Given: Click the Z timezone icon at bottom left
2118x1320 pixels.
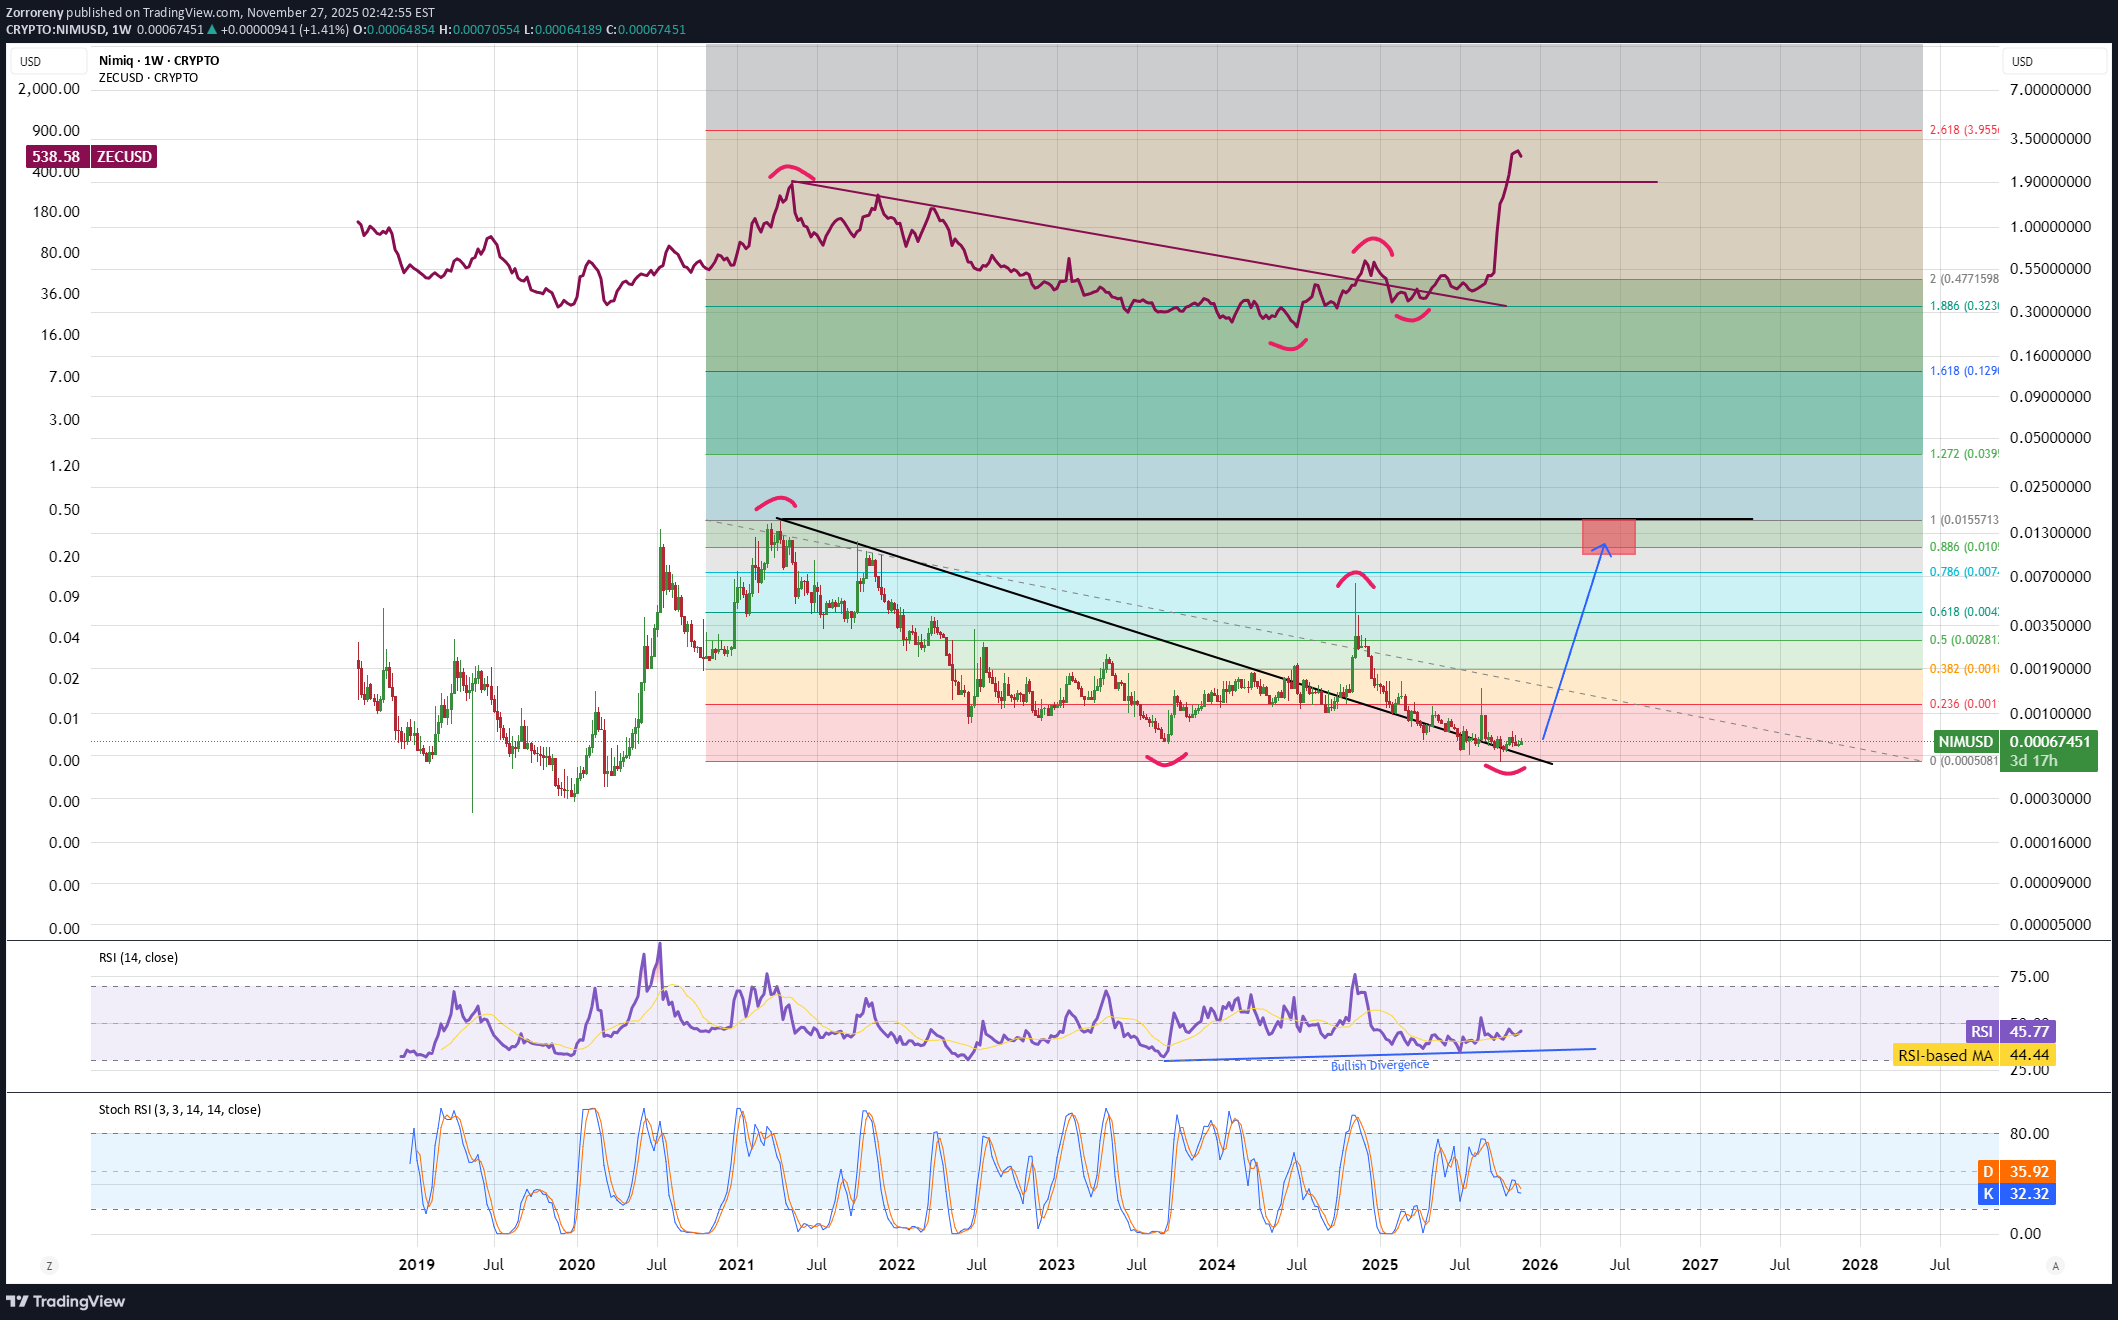Looking at the screenshot, I should [x=49, y=1266].
